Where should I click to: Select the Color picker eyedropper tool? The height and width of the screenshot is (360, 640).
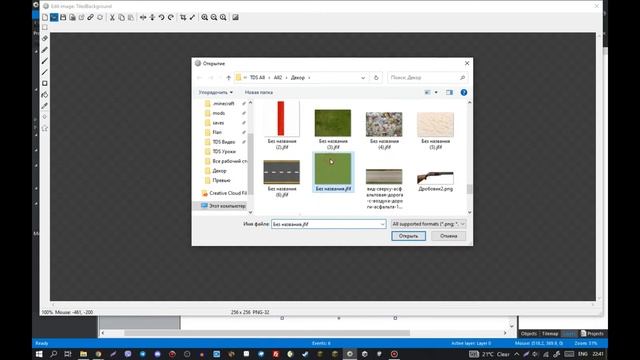pyautogui.click(x=45, y=106)
